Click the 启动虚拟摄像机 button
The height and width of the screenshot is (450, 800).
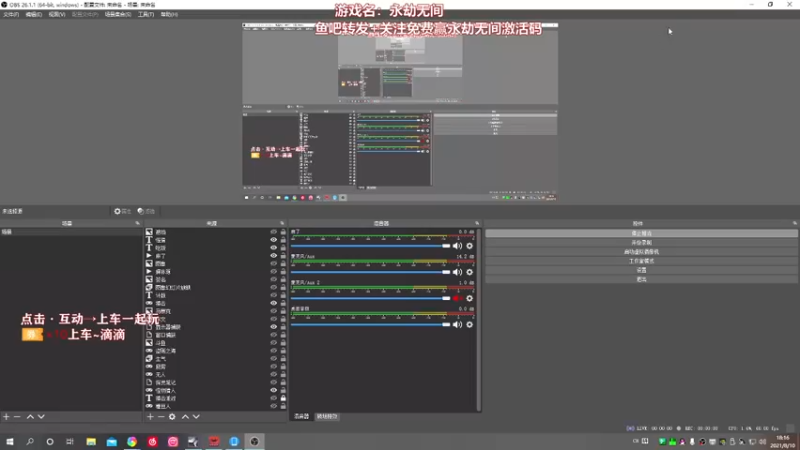641,252
